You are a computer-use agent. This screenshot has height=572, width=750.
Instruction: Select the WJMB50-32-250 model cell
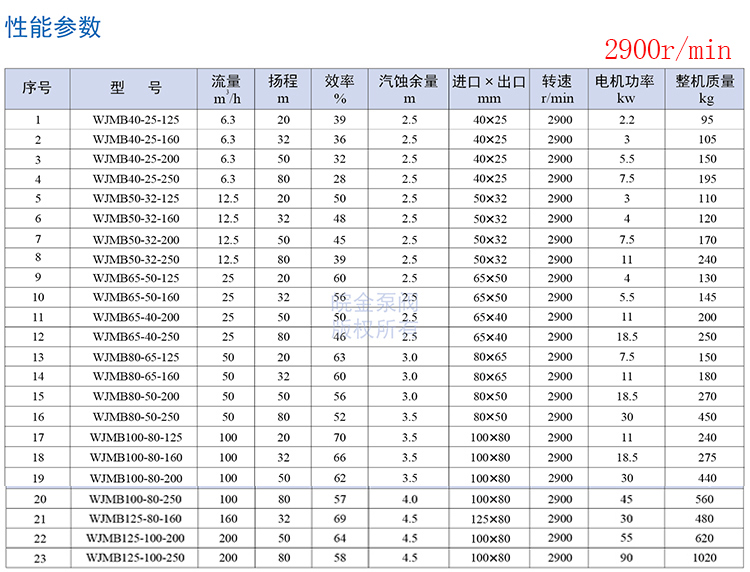click(136, 259)
